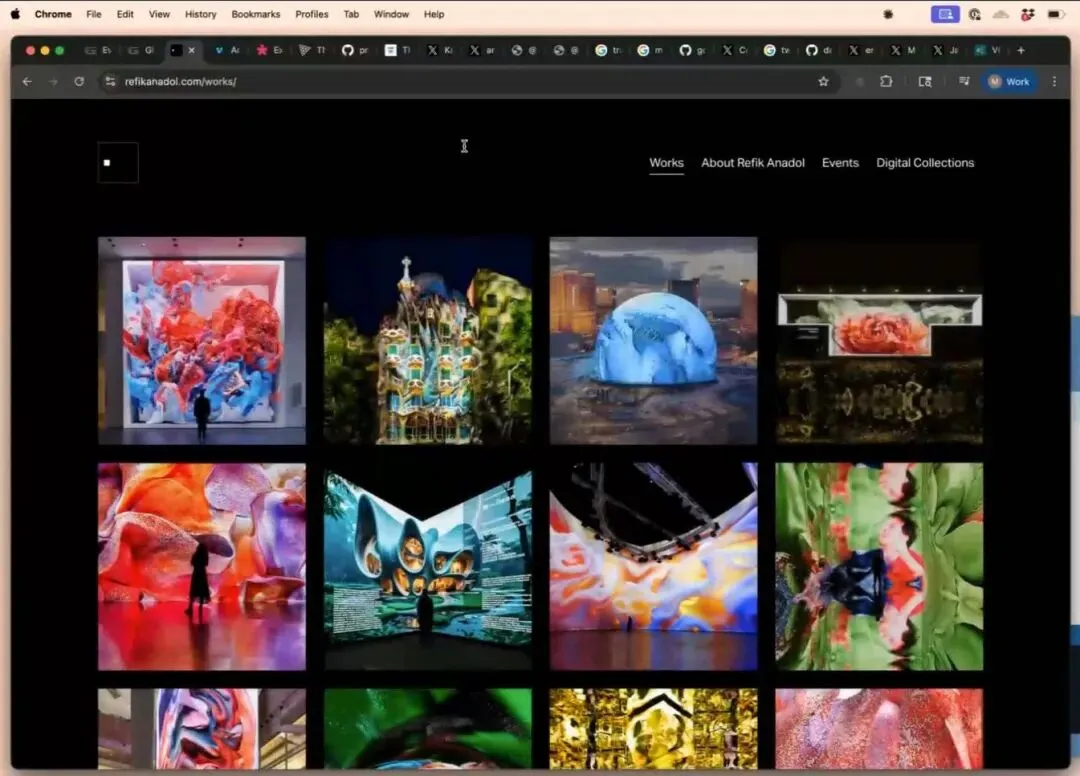1080x776 pixels.
Task: Open the Window menu
Action: [391, 14]
